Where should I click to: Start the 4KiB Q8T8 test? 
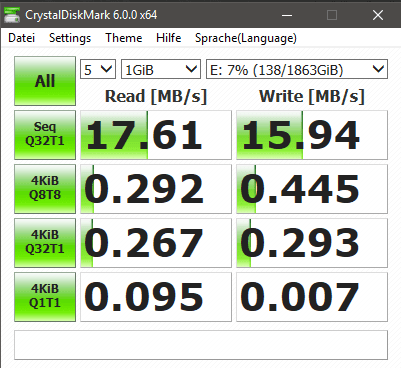(x=45, y=189)
